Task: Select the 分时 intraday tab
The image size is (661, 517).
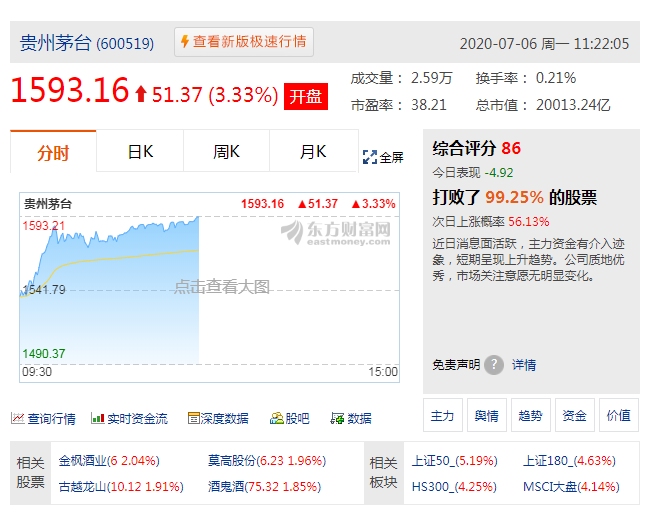Action: pyautogui.click(x=53, y=152)
